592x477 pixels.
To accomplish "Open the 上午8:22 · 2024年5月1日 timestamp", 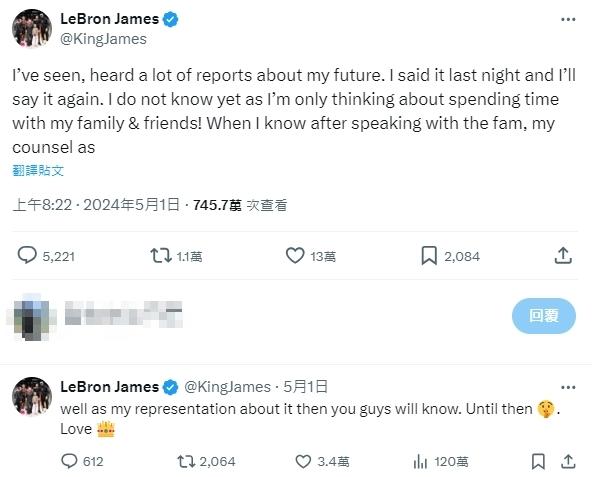I will (96, 205).
